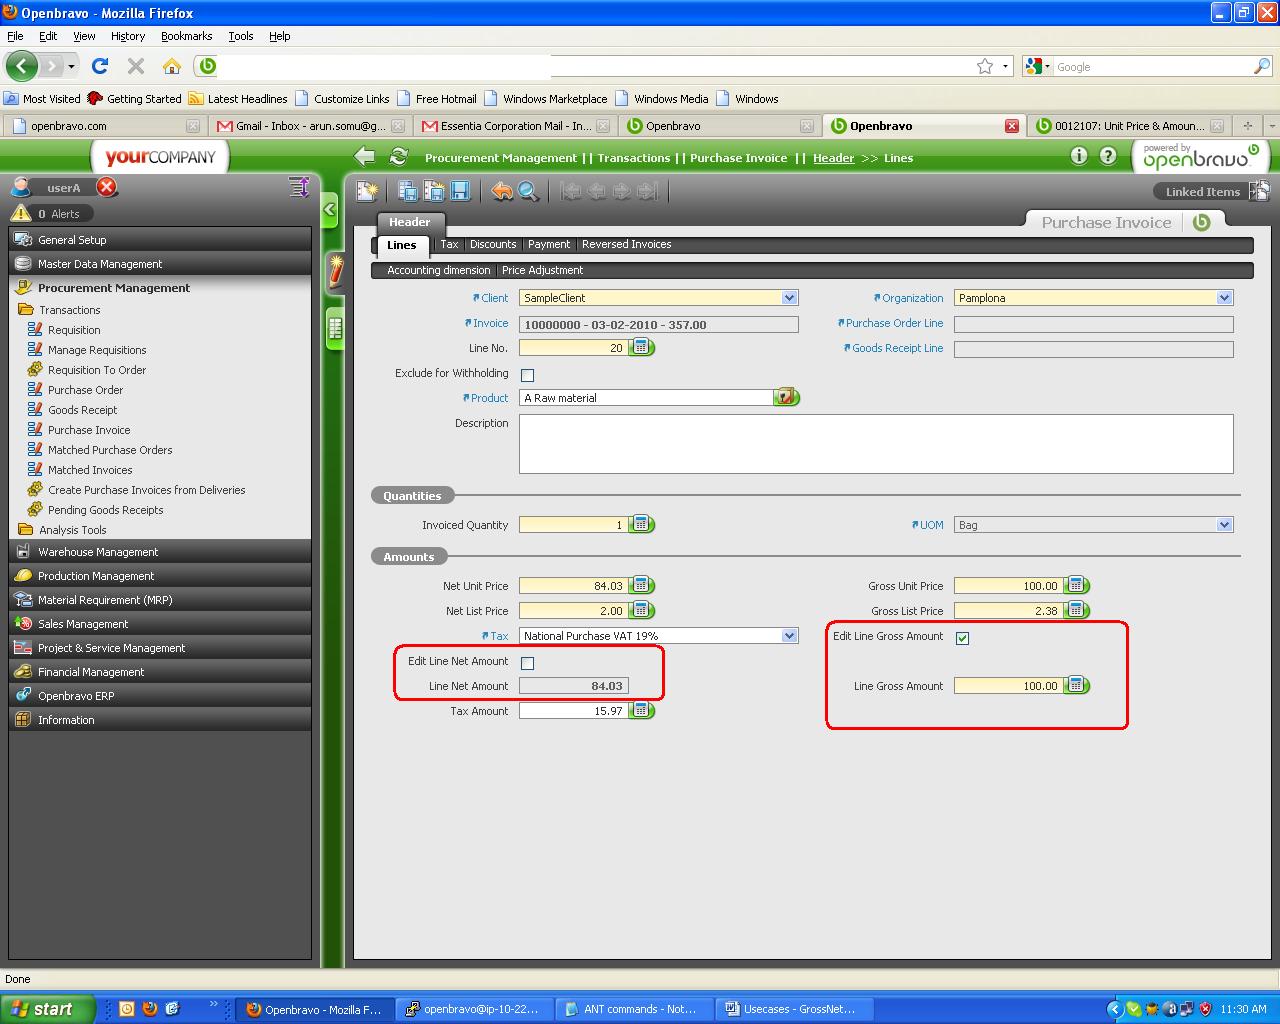Open calculator for Invoiced Quantity
This screenshot has width=1280, height=1024.
coord(641,524)
